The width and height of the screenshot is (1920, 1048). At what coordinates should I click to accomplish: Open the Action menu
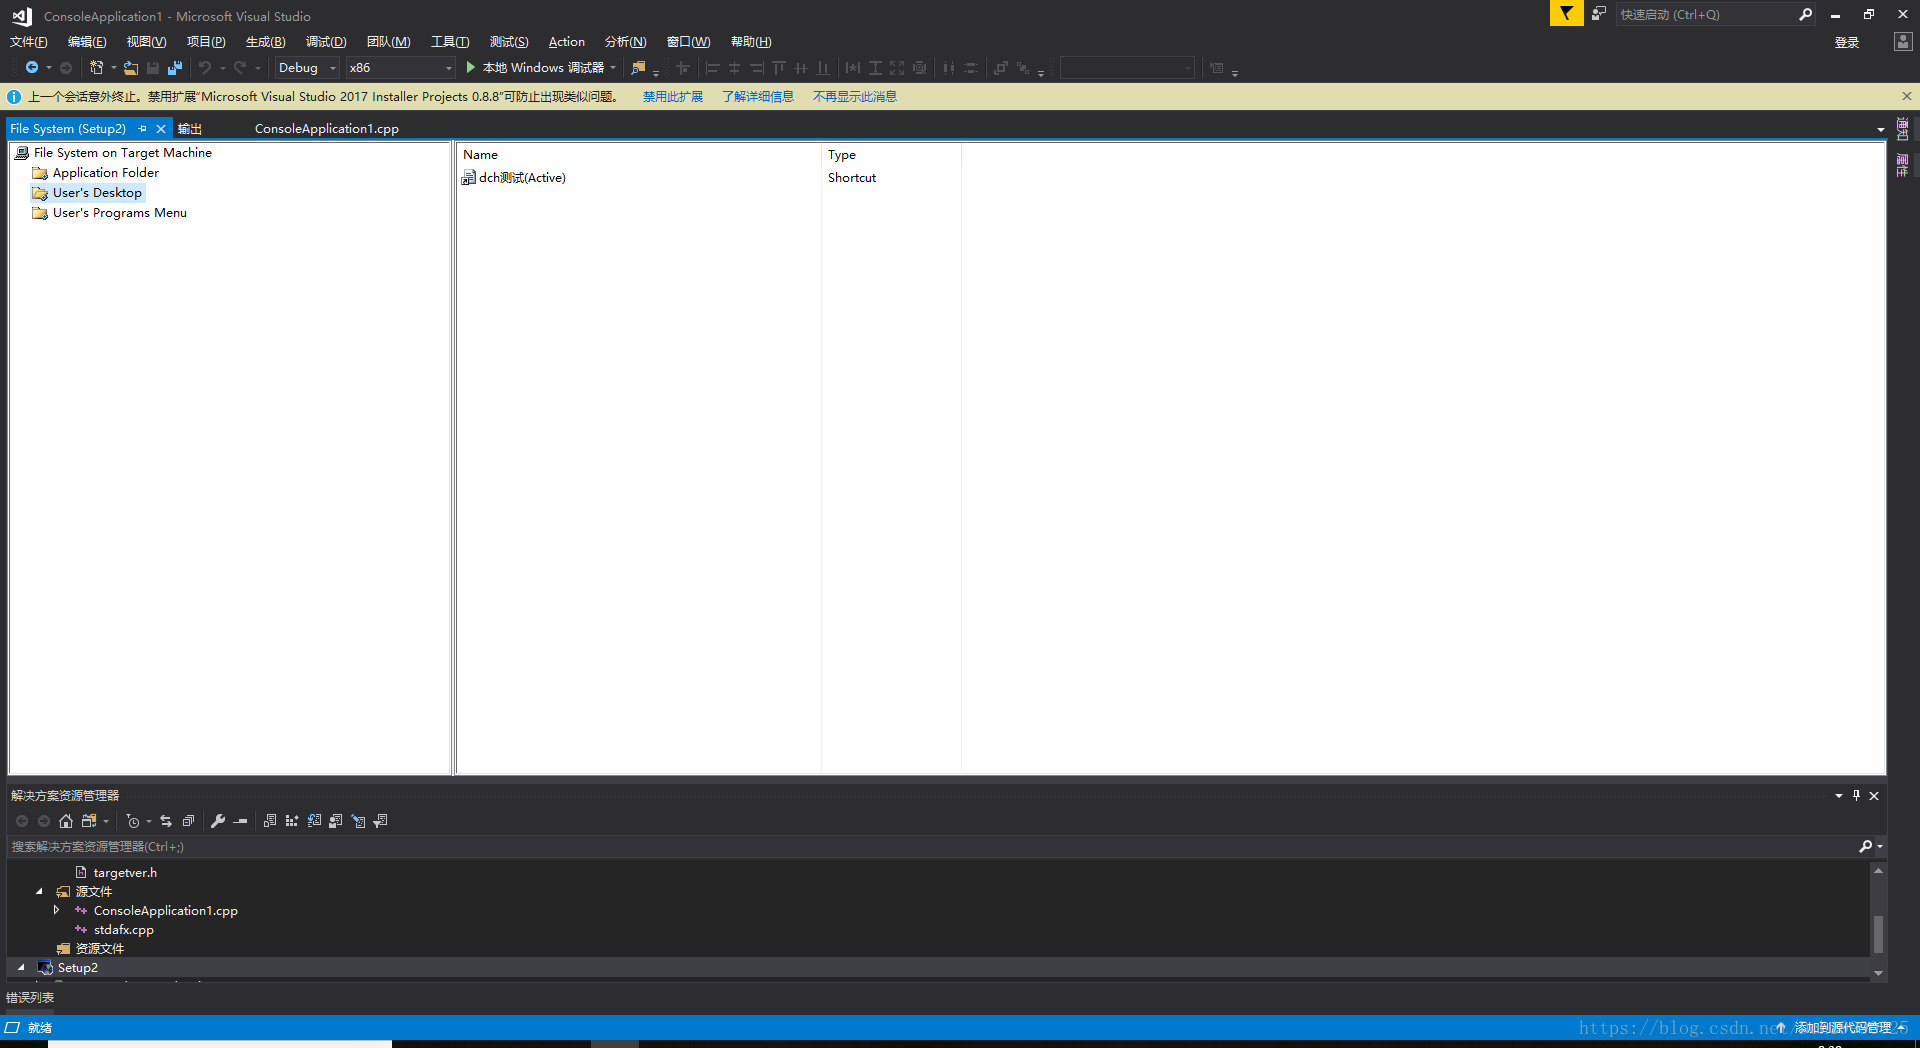[567, 42]
